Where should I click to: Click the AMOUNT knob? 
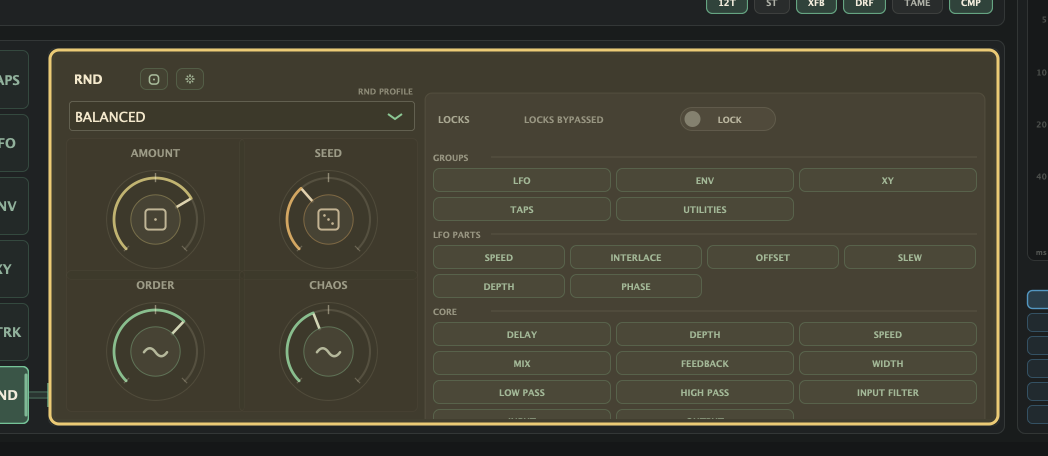click(x=156, y=219)
